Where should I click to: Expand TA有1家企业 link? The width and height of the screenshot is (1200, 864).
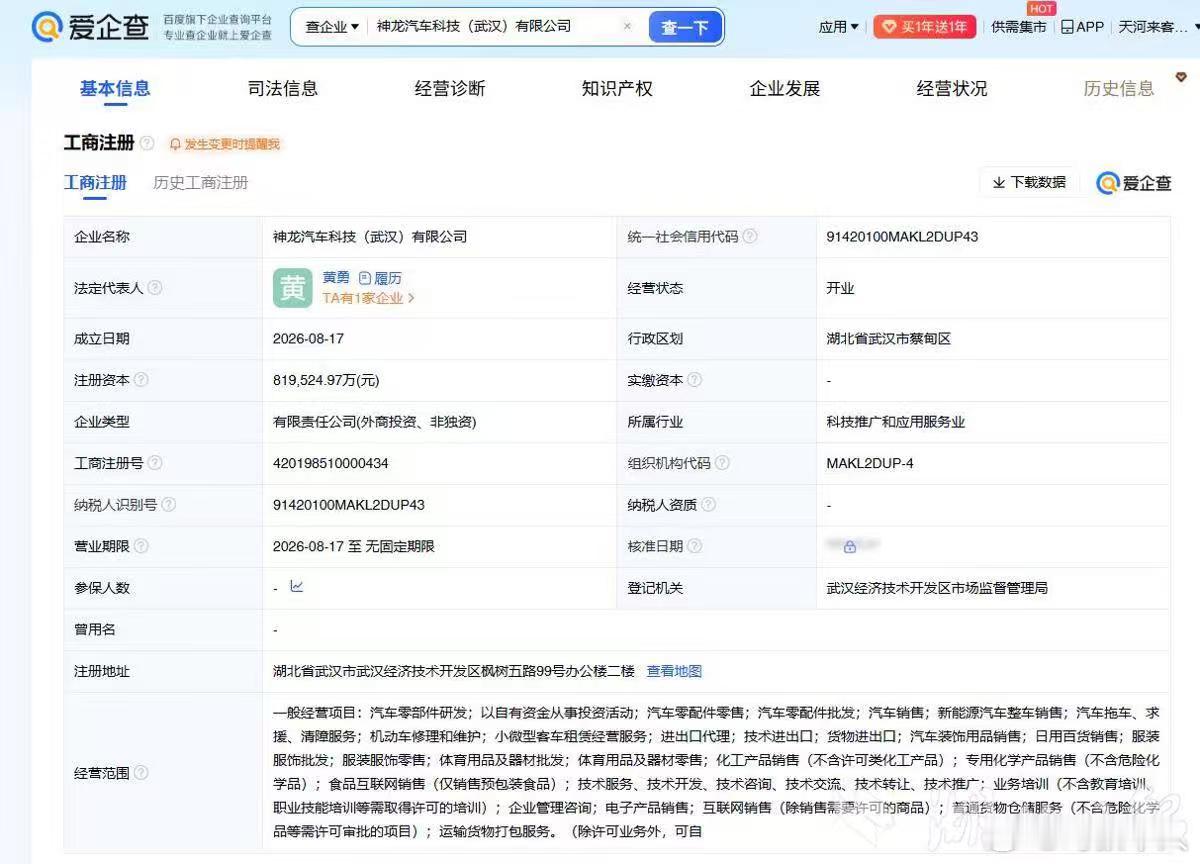click(368, 298)
